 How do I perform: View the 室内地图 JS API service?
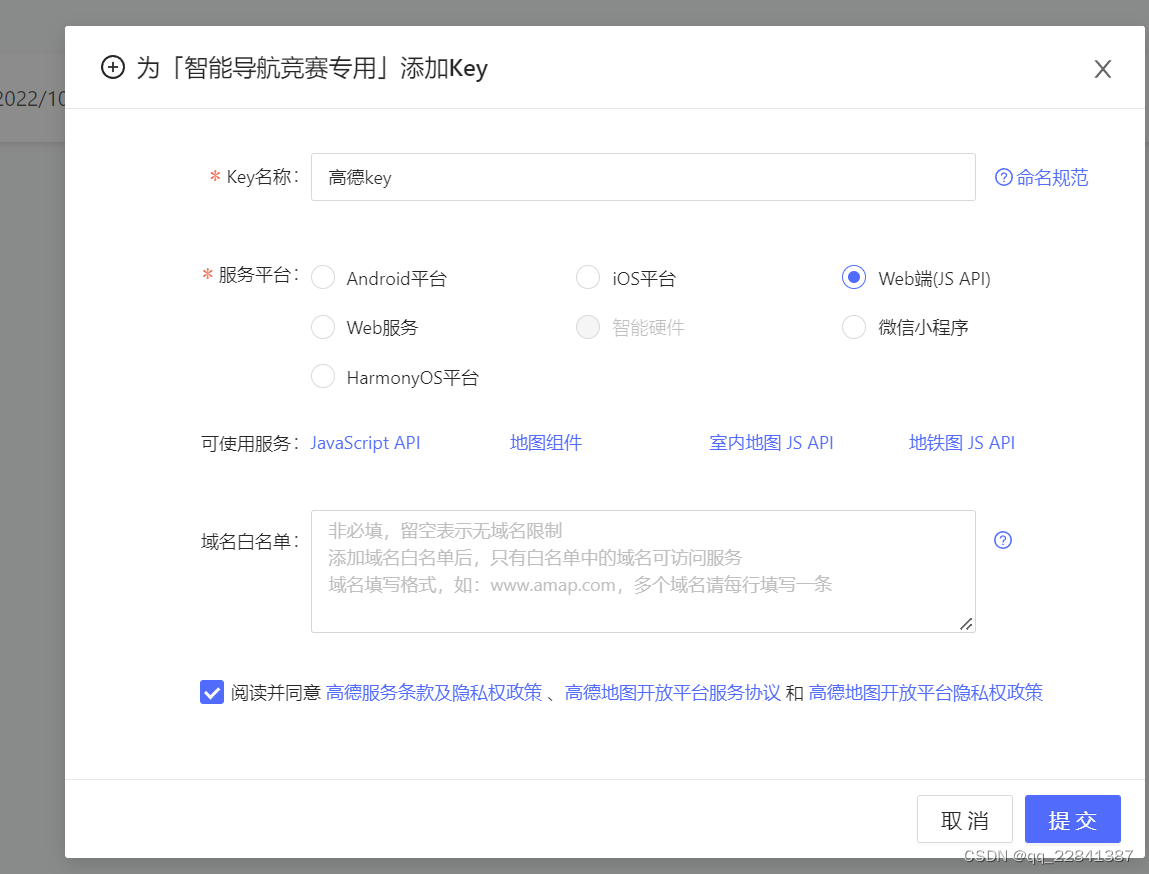pyautogui.click(x=771, y=442)
